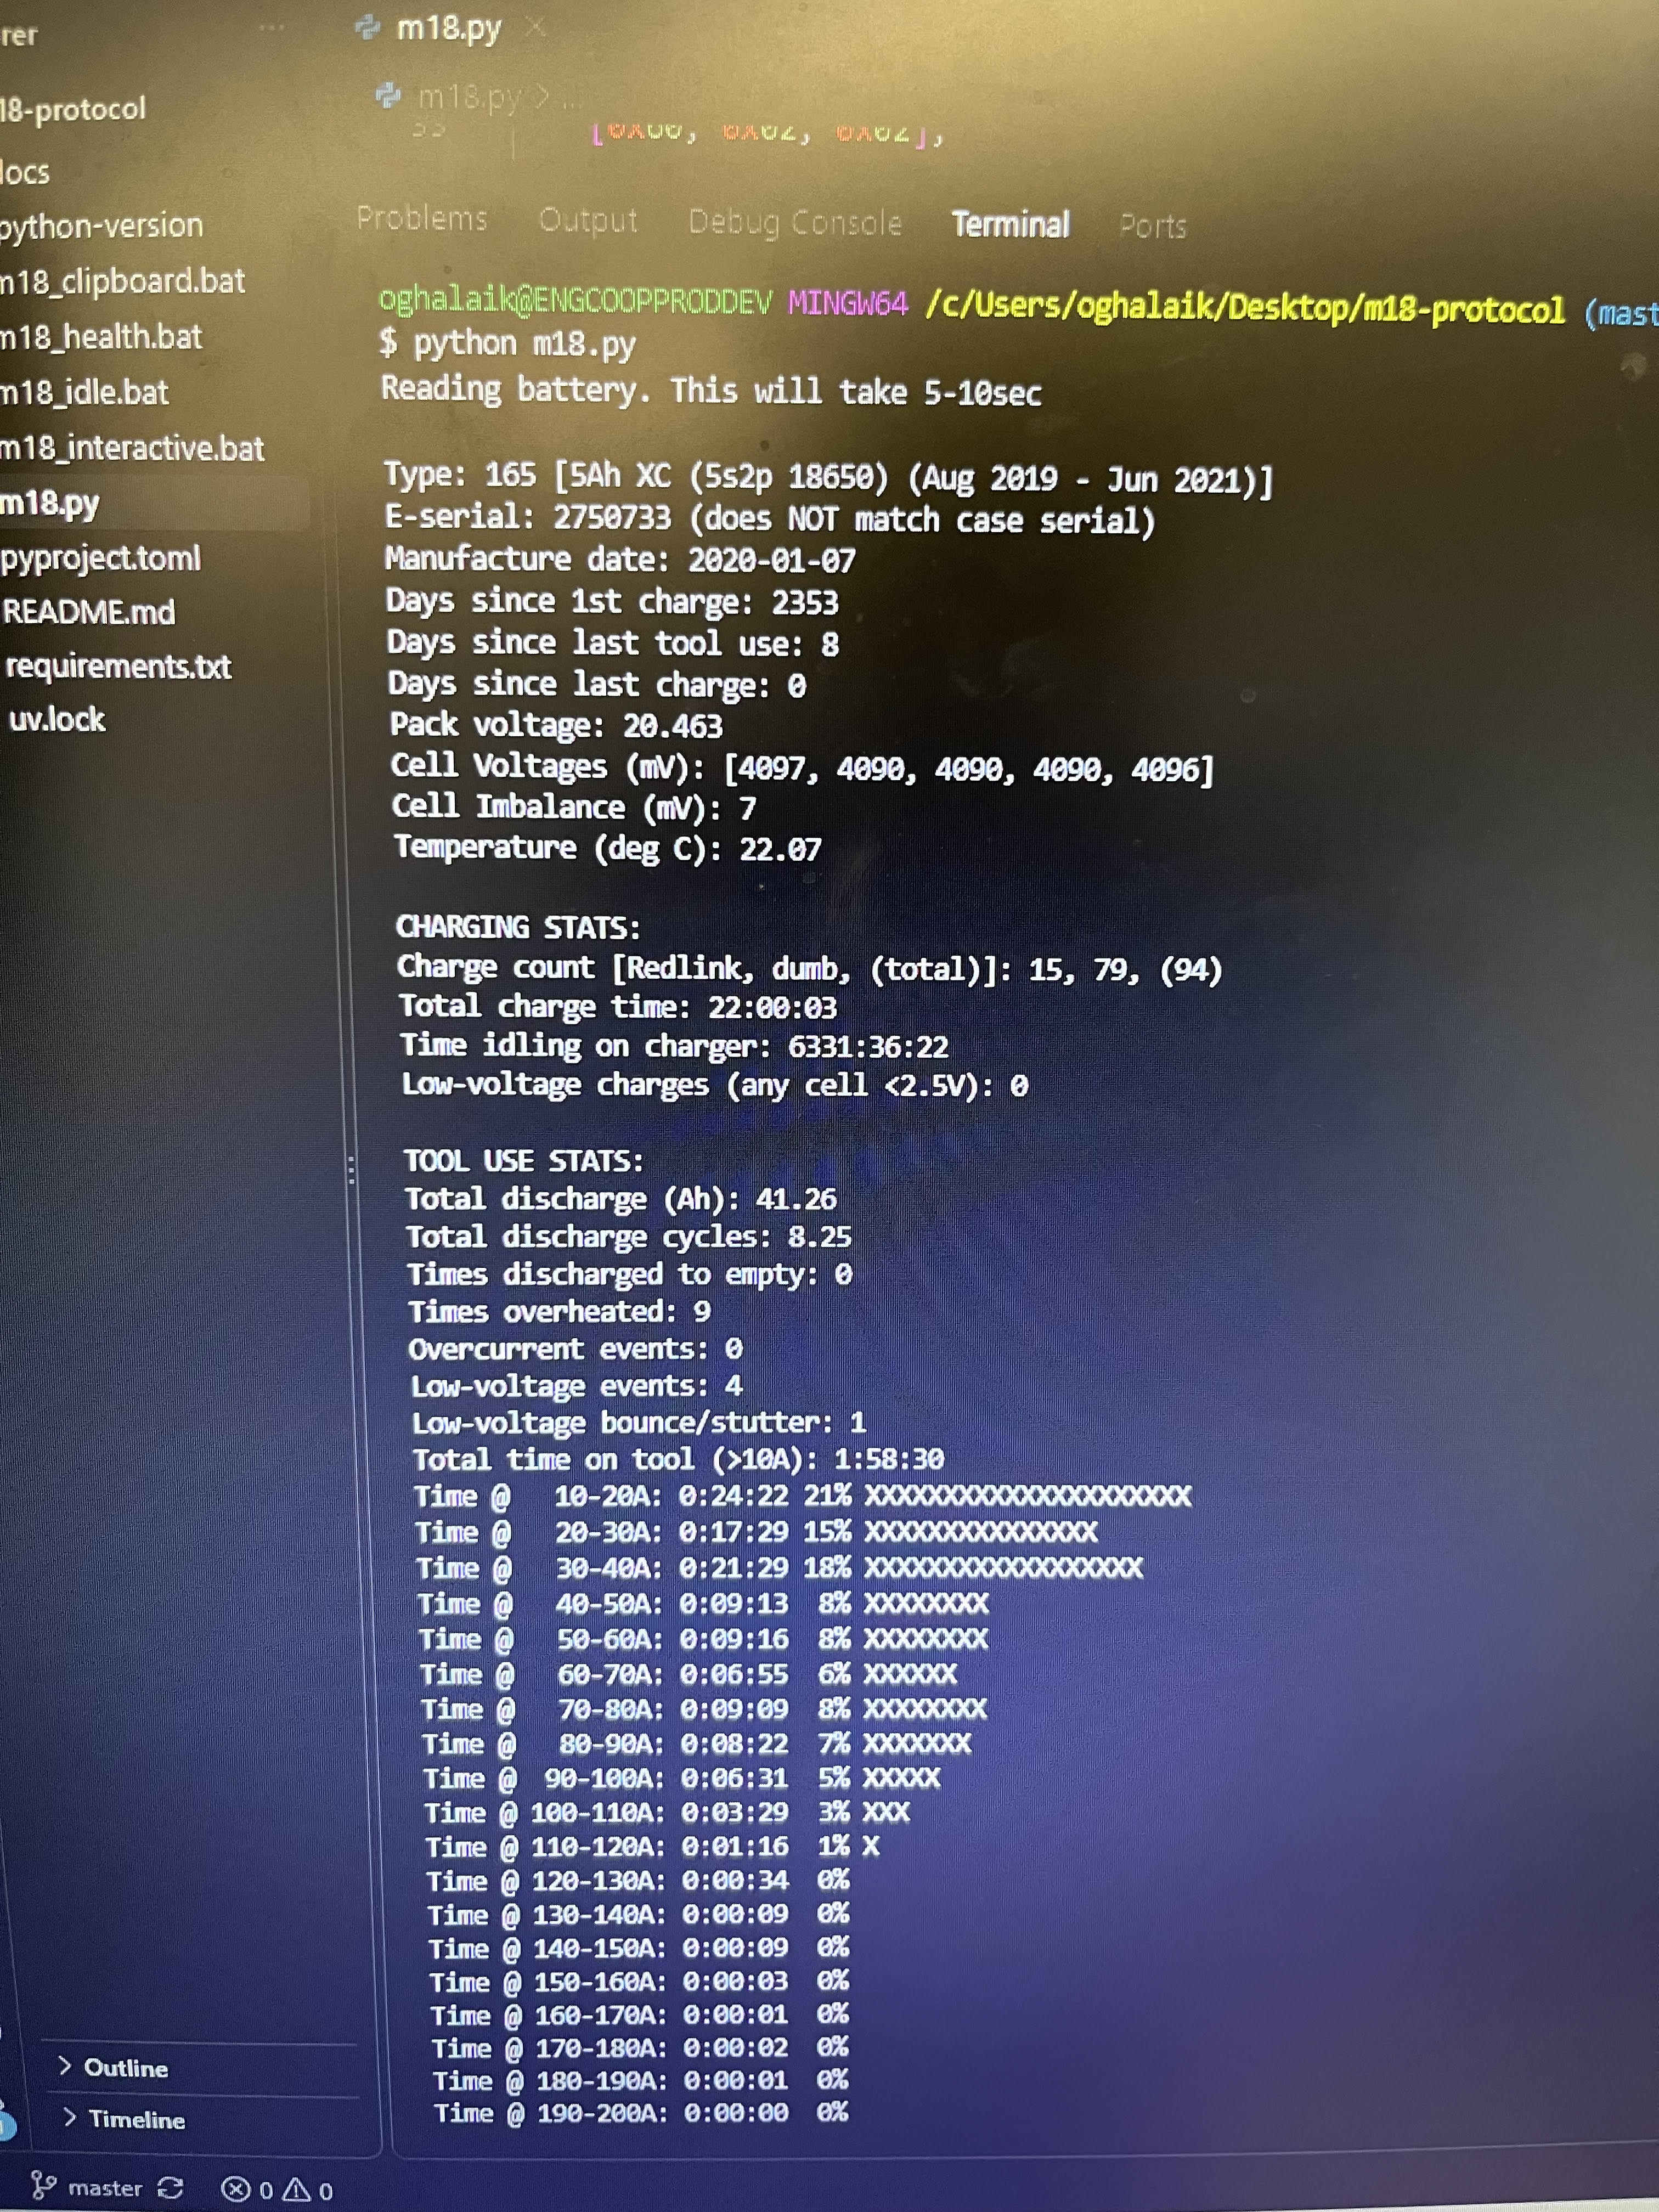Click 'Manufacture date: 2020-01-07' line

coord(620,559)
